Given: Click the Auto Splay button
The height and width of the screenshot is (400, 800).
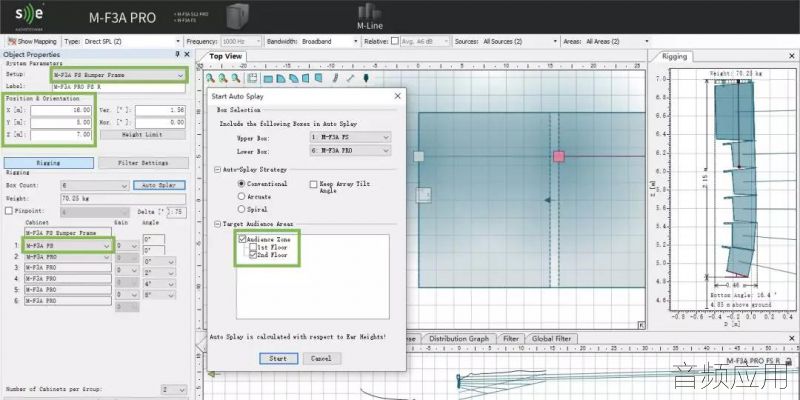Looking at the screenshot, I should coord(160,185).
